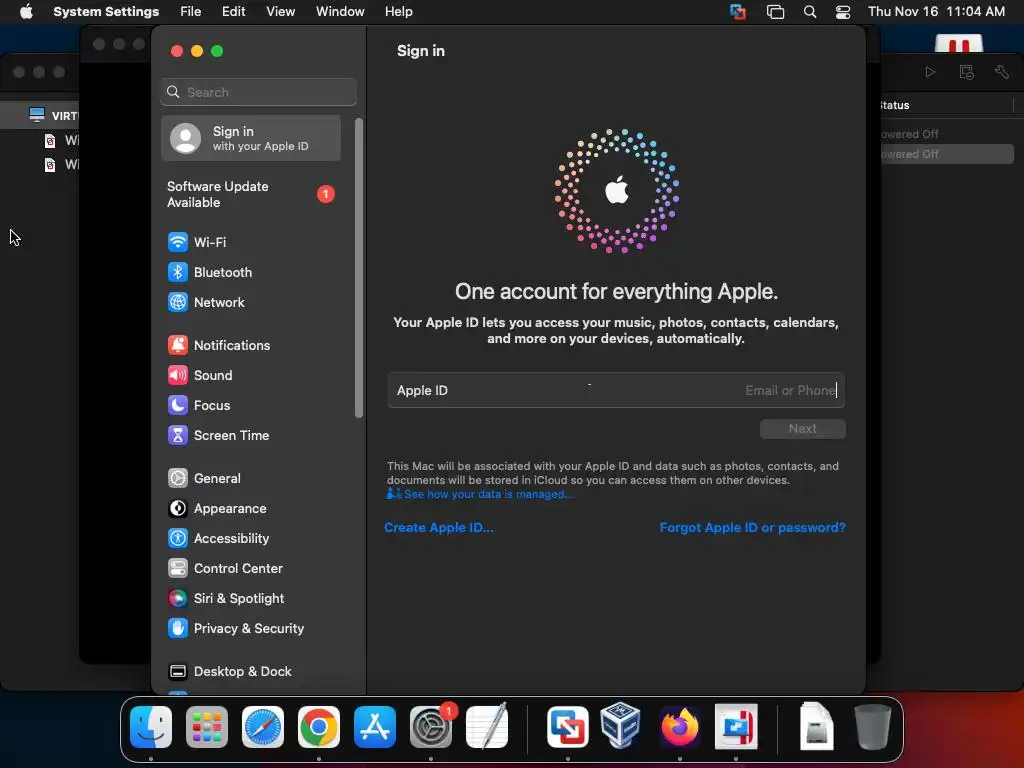
Task: Open Control Center in menu bar
Action: pos(843,12)
